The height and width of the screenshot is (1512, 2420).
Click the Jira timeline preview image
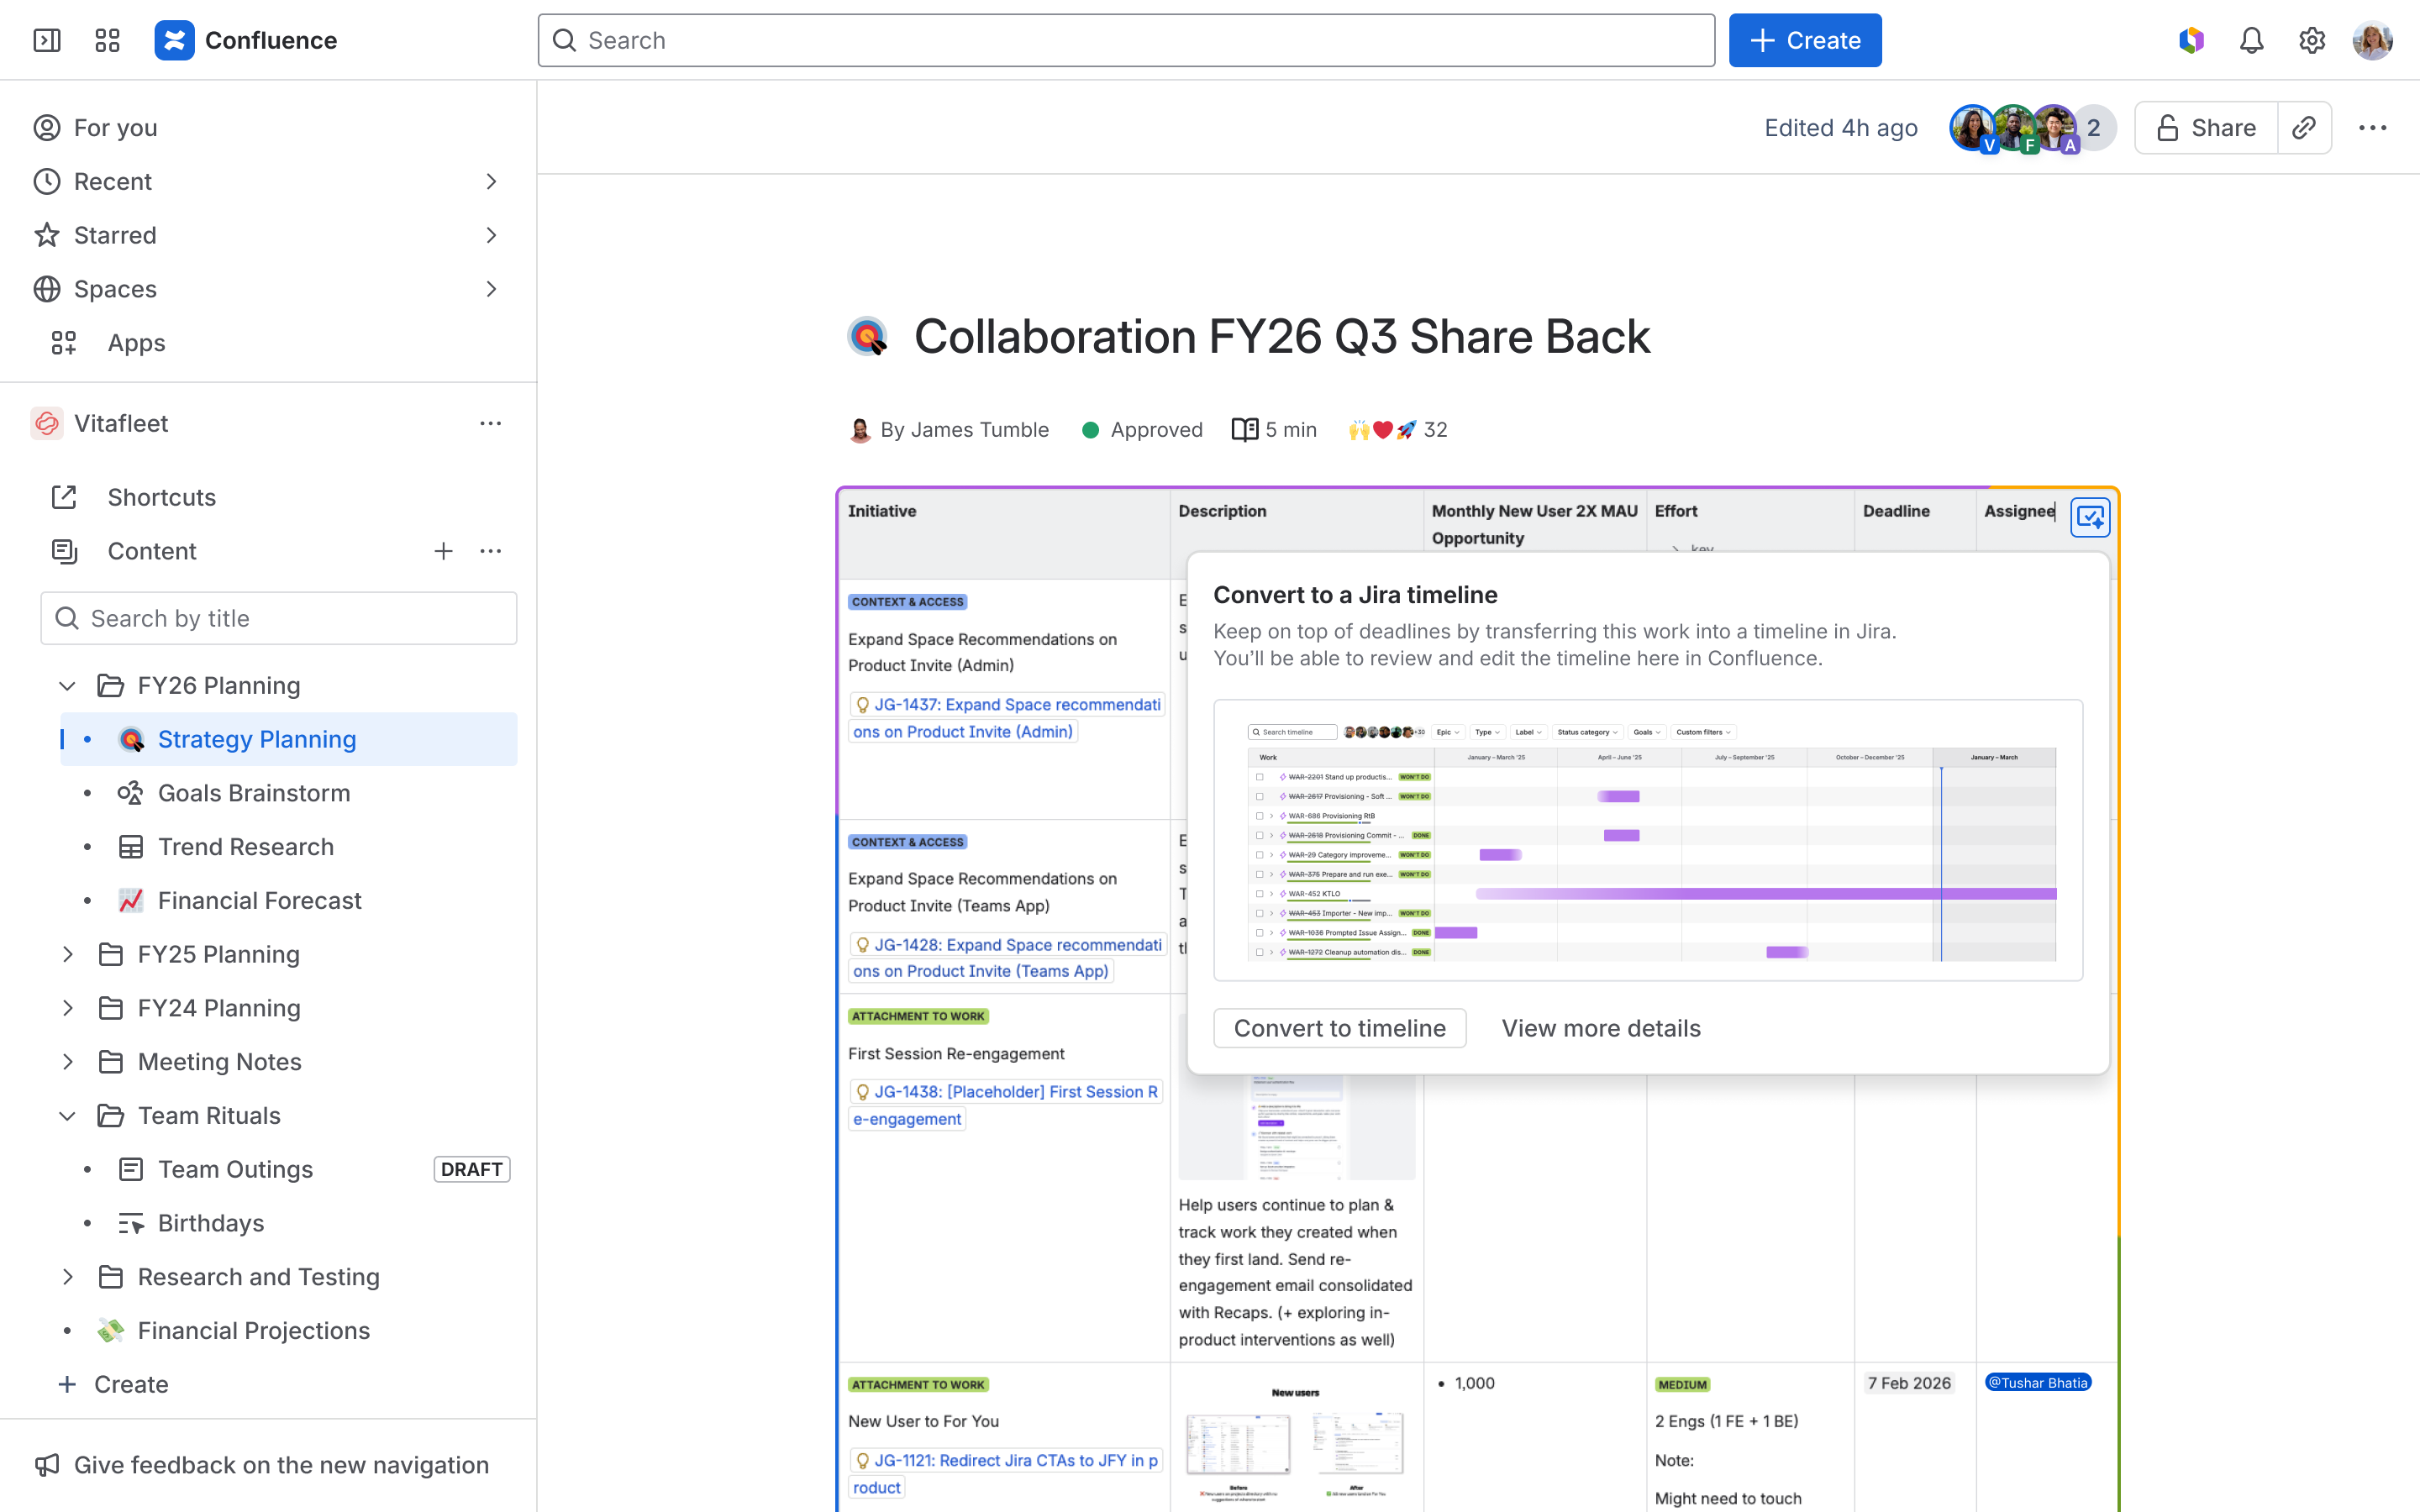click(x=1648, y=840)
